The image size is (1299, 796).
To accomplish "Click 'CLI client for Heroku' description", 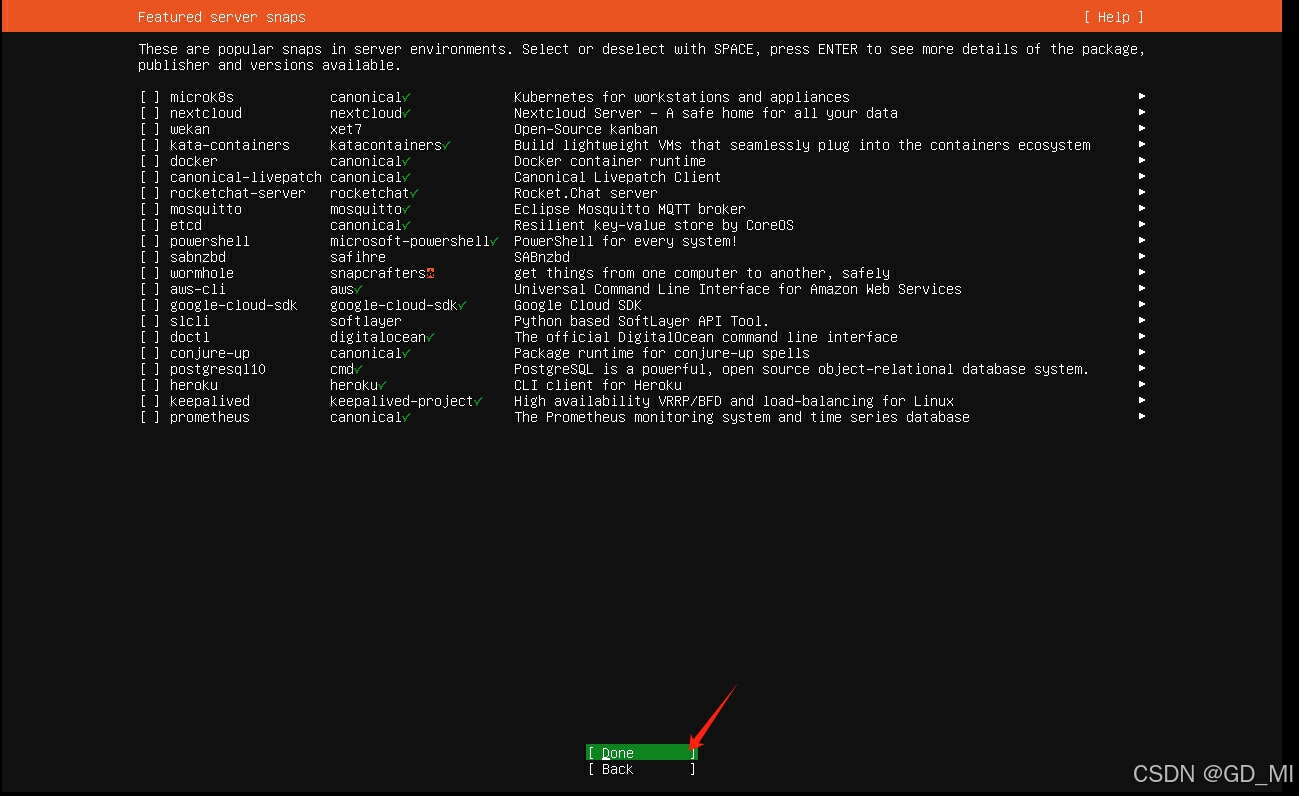I will (597, 385).
